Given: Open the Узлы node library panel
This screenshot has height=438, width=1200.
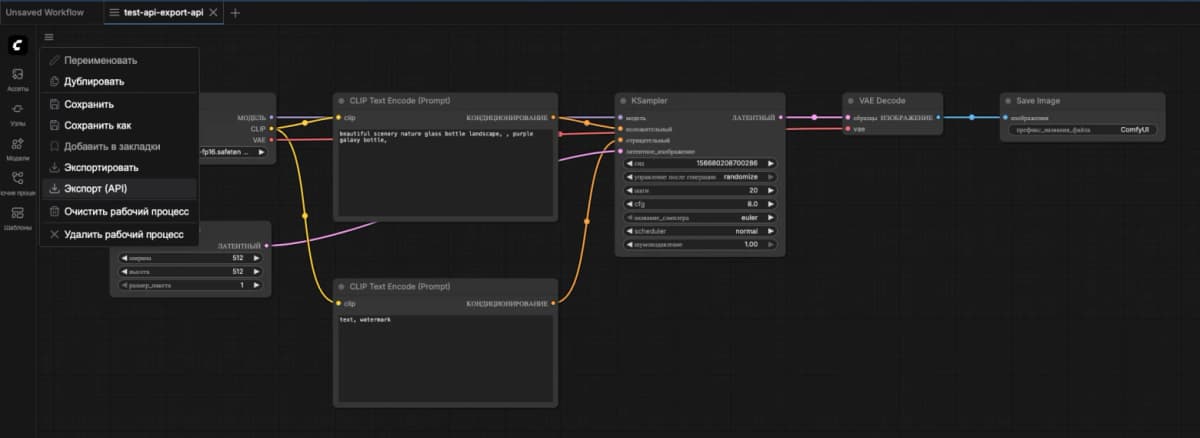Looking at the screenshot, I should tap(18, 113).
